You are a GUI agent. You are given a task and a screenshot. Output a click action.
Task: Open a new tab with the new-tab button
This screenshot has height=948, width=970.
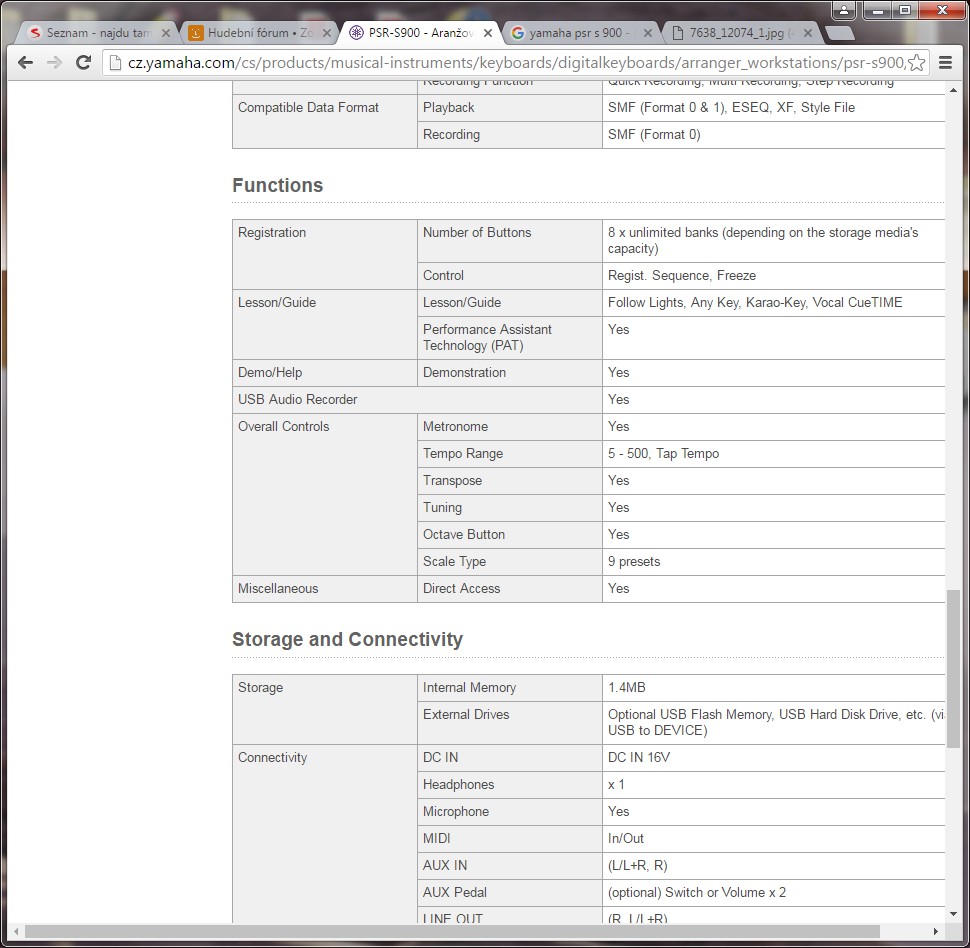pyautogui.click(x=840, y=33)
